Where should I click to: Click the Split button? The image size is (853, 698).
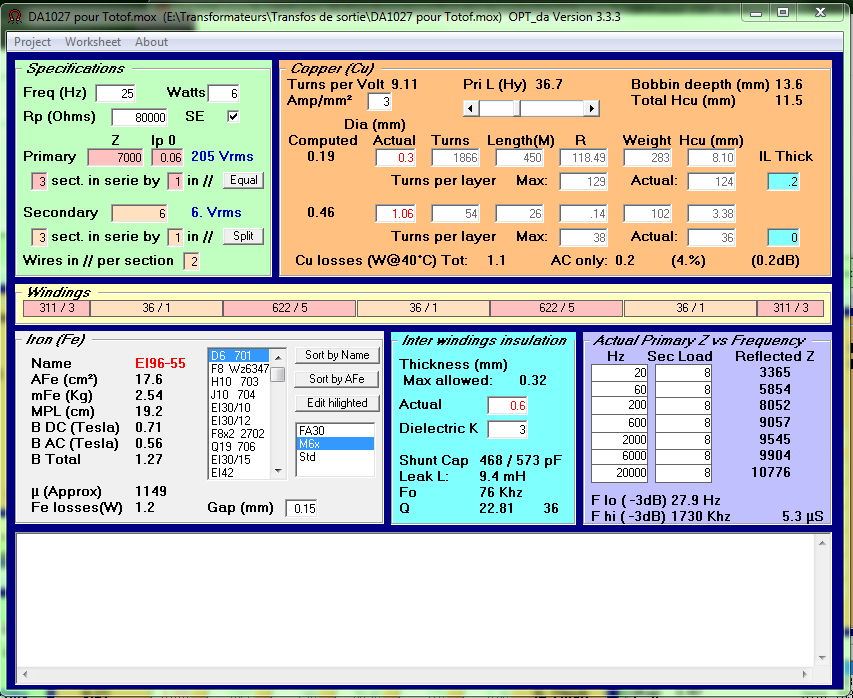tap(243, 236)
